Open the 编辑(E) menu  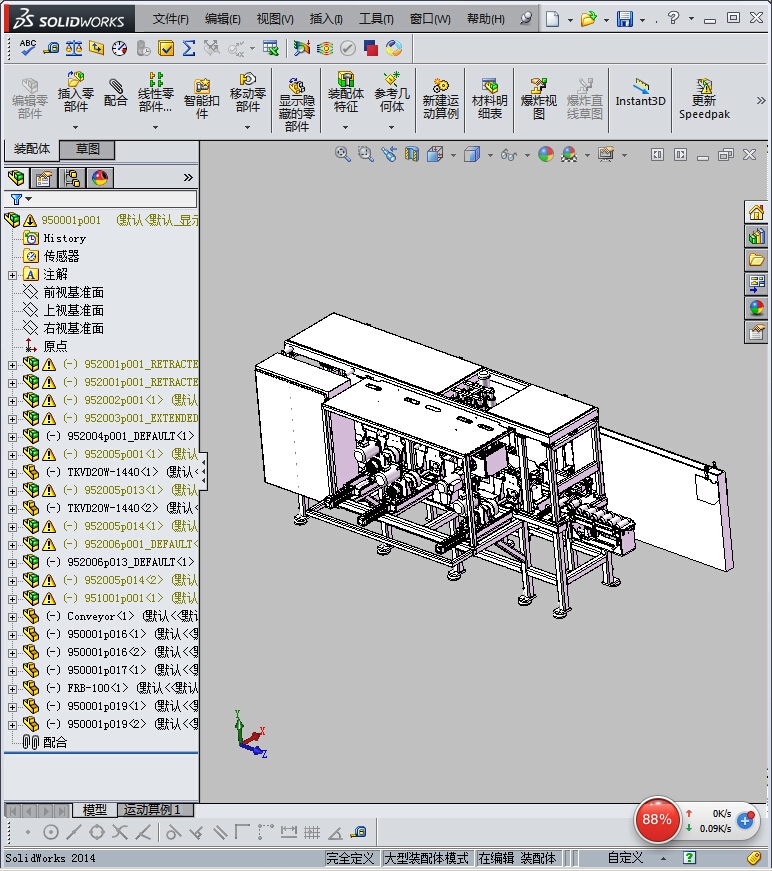pyautogui.click(x=222, y=19)
